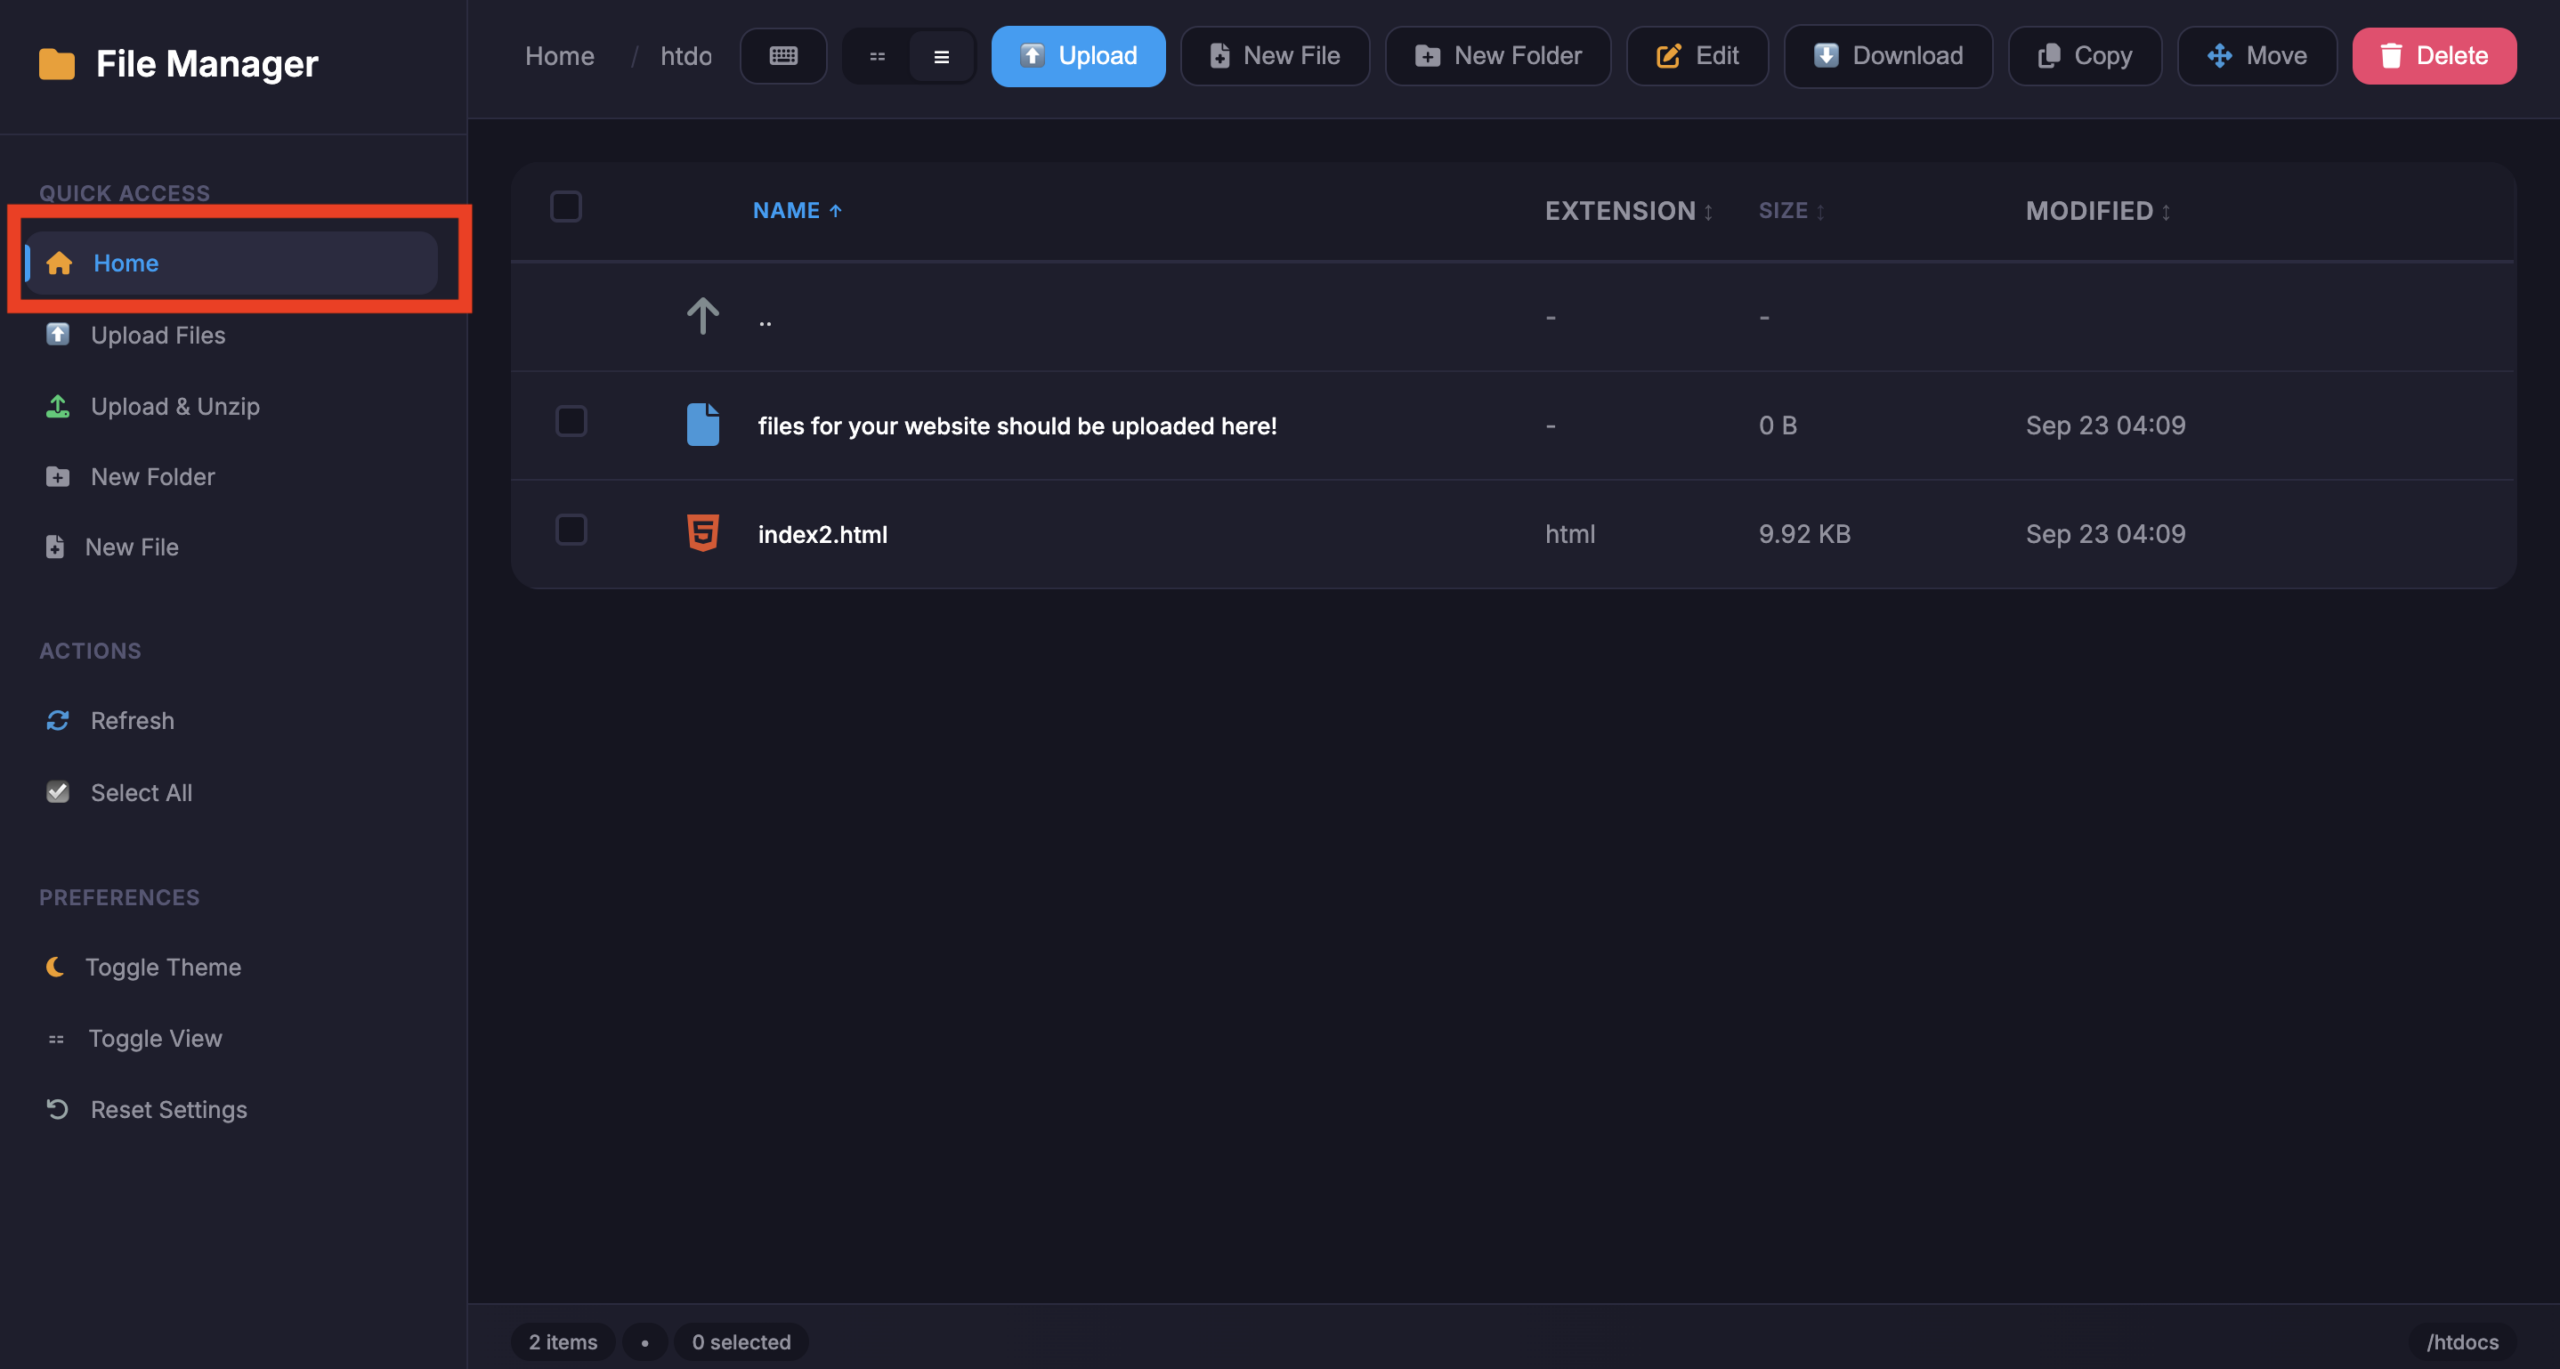This screenshot has height=1369, width=2560.
Task: Switch to grid view icon
Action: coord(877,57)
